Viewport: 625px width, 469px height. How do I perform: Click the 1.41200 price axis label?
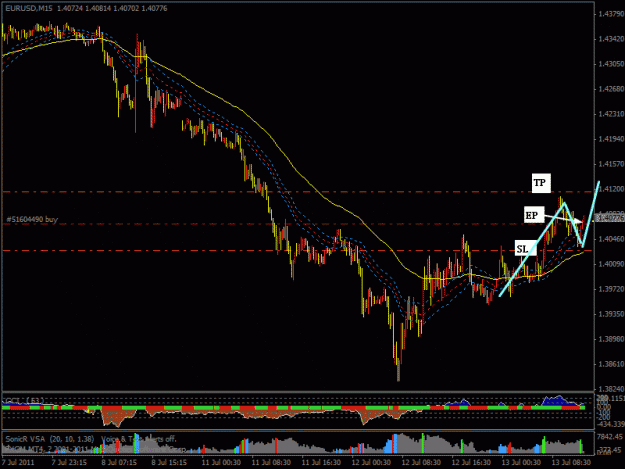(611, 189)
